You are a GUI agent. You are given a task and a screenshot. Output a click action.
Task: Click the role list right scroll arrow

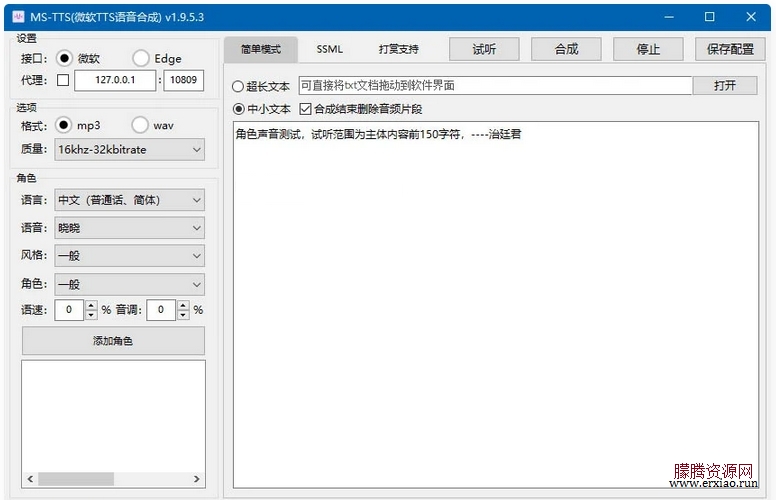196,479
